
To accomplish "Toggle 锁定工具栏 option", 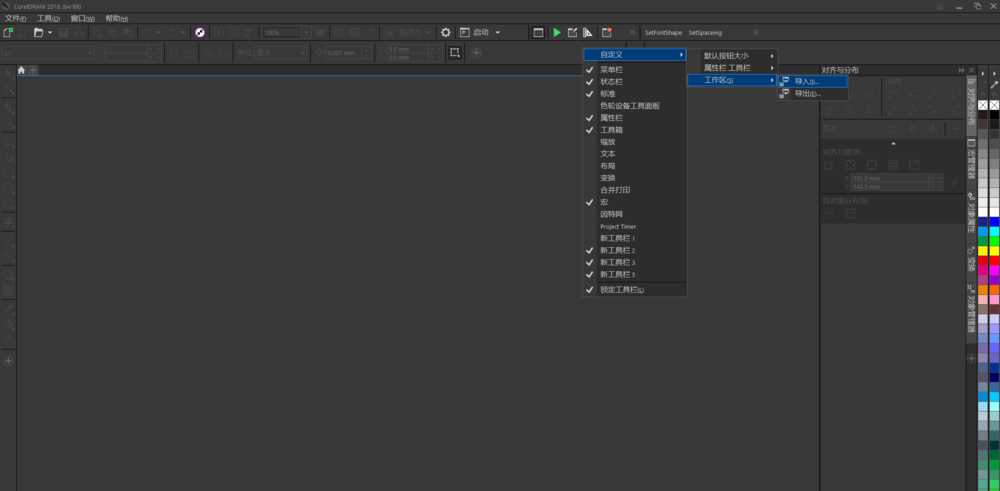I will pos(635,290).
